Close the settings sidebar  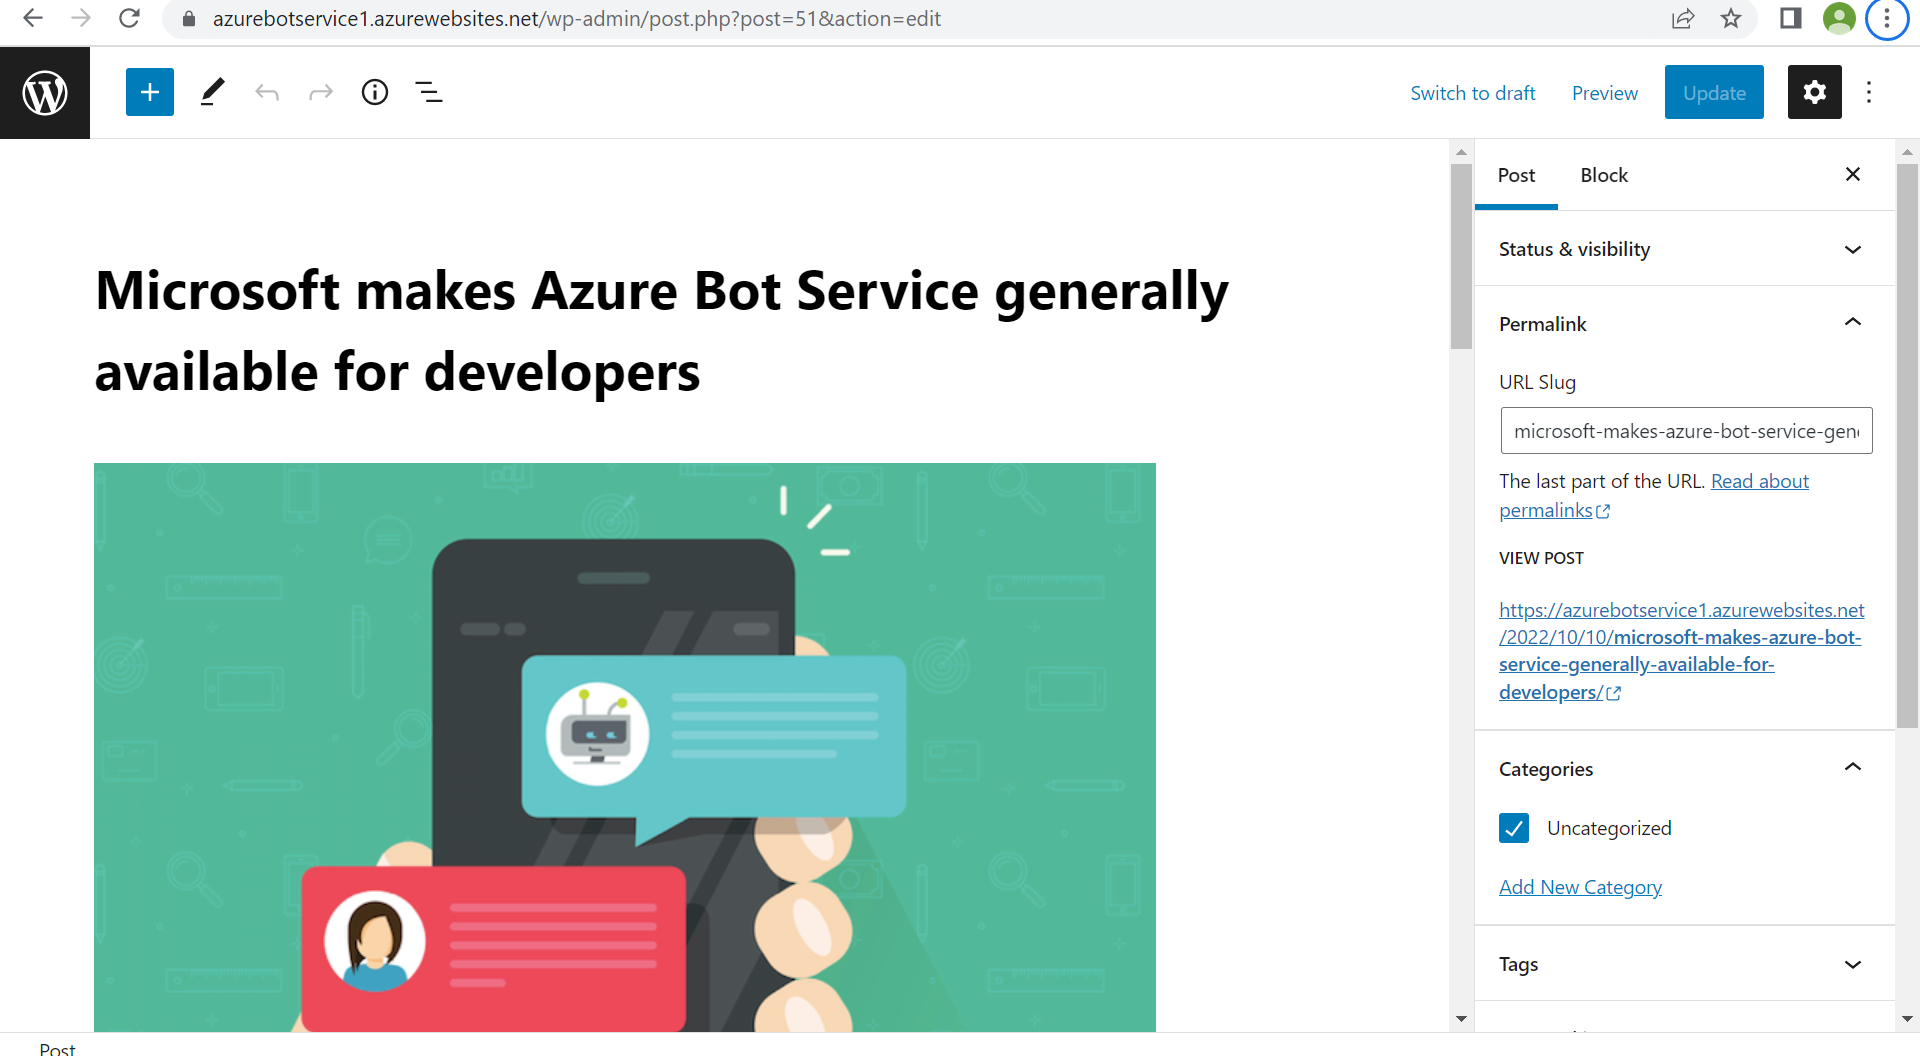coord(1853,174)
